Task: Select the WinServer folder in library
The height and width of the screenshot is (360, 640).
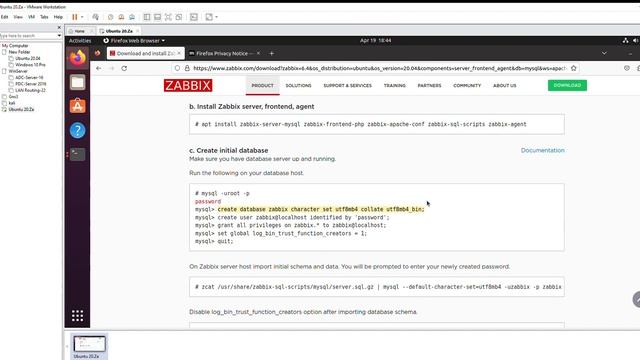Action: pyautogui.click(x=18, y=71)
